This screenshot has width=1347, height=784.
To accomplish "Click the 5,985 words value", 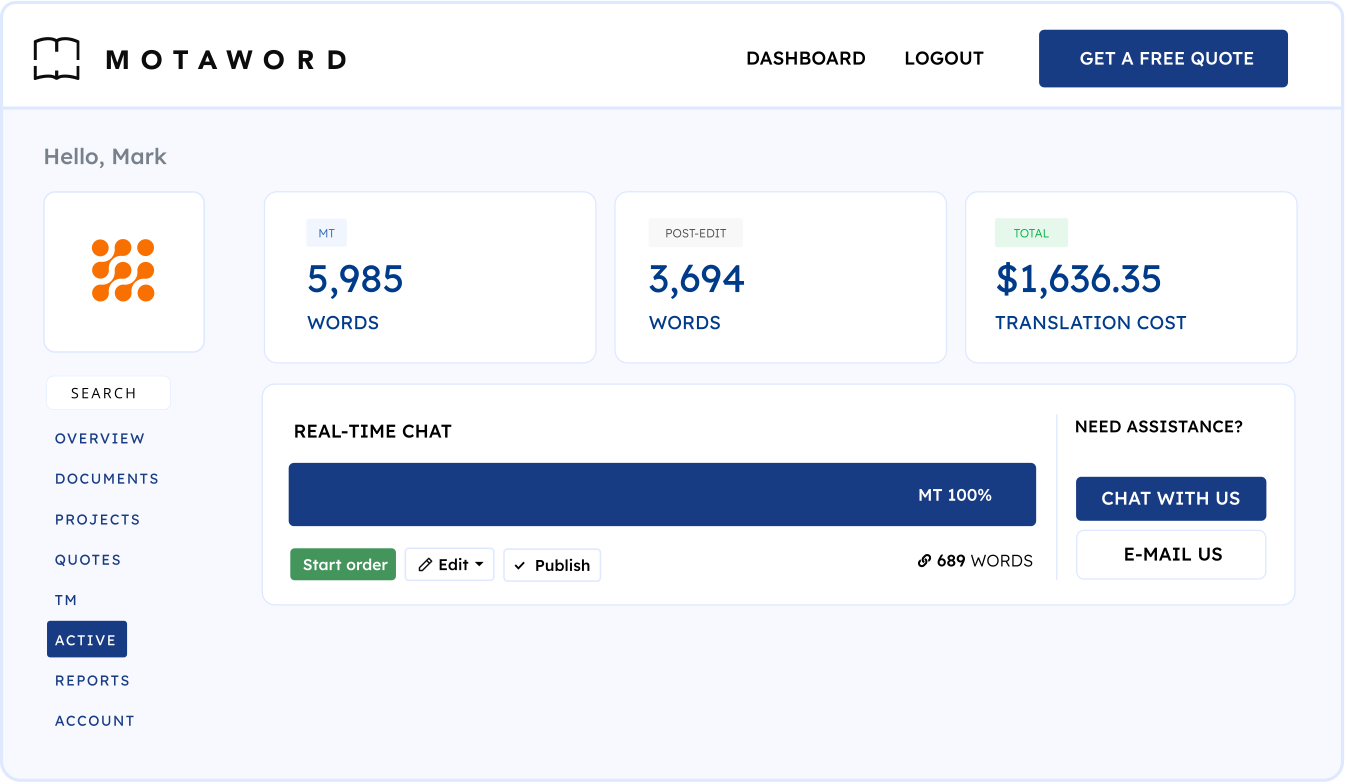I will (x=355, y=279).
